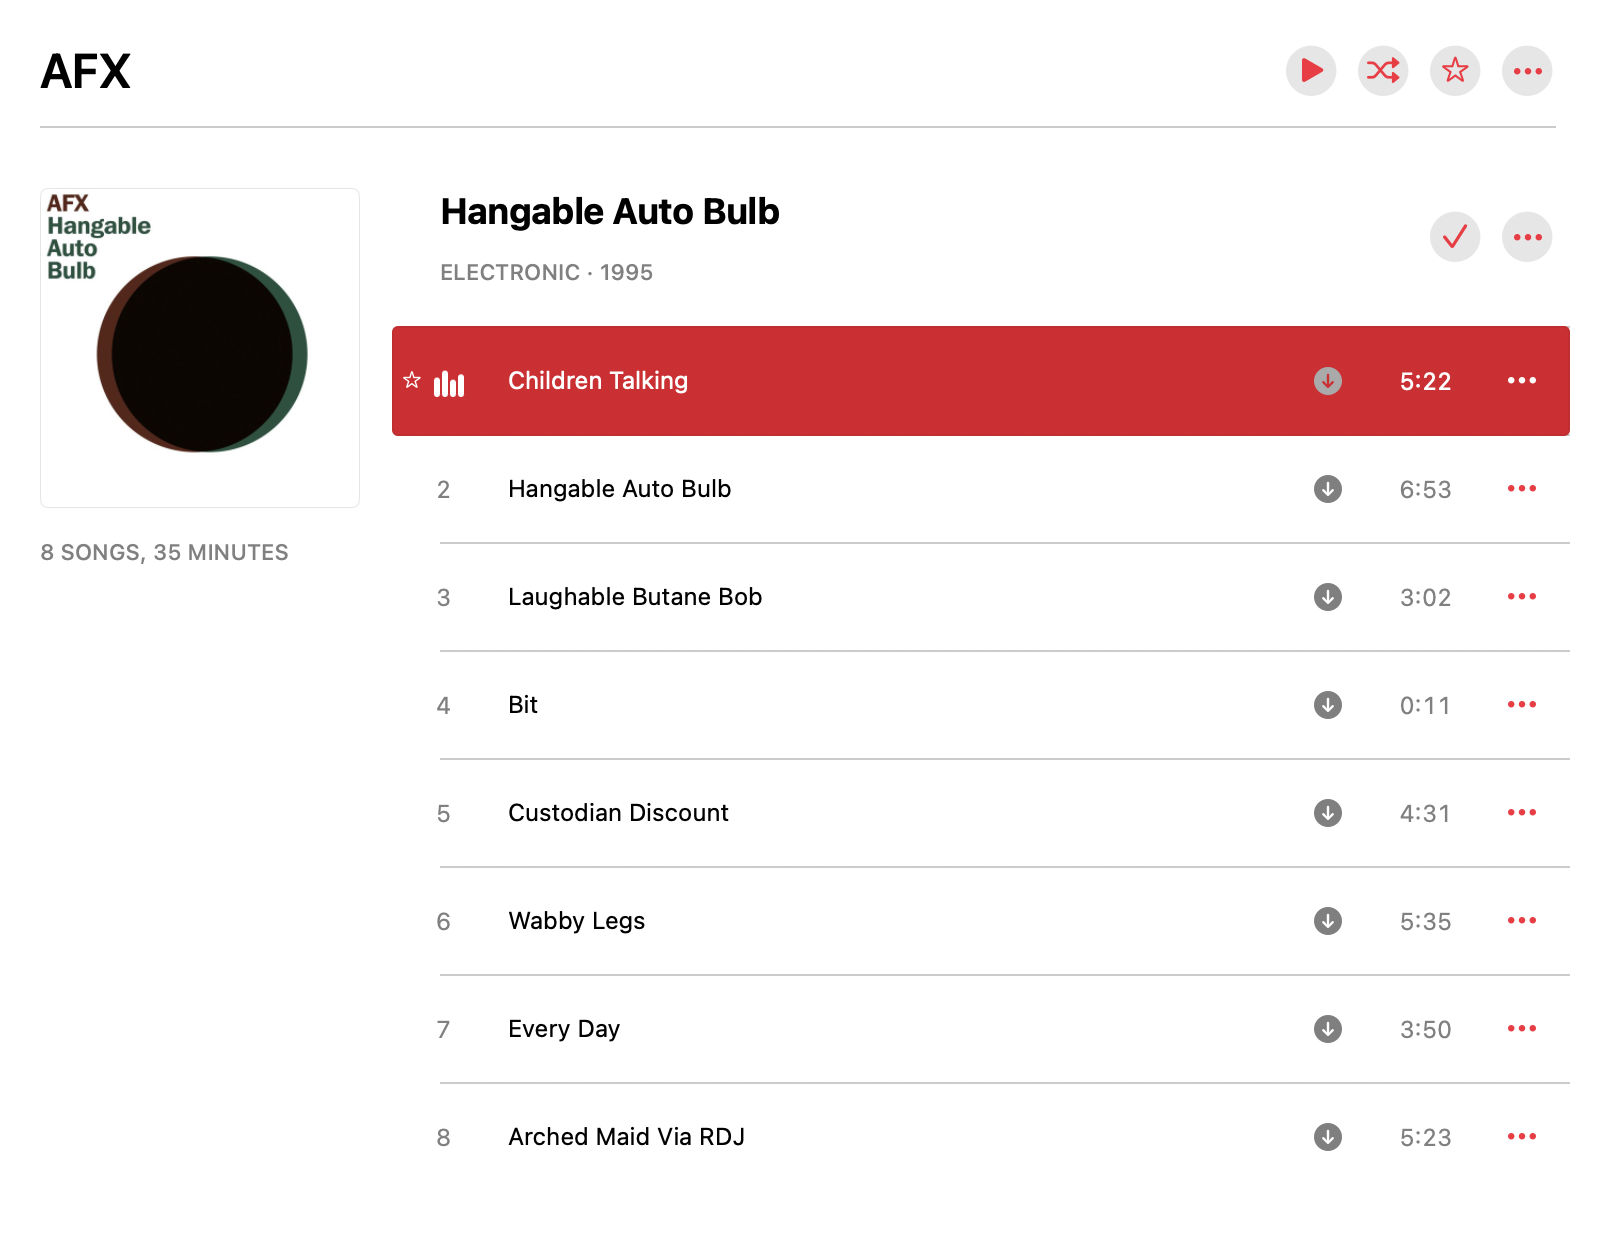
Task: Click the ELECTRONIC · 1995 genre label
Action: click(546, 272)
